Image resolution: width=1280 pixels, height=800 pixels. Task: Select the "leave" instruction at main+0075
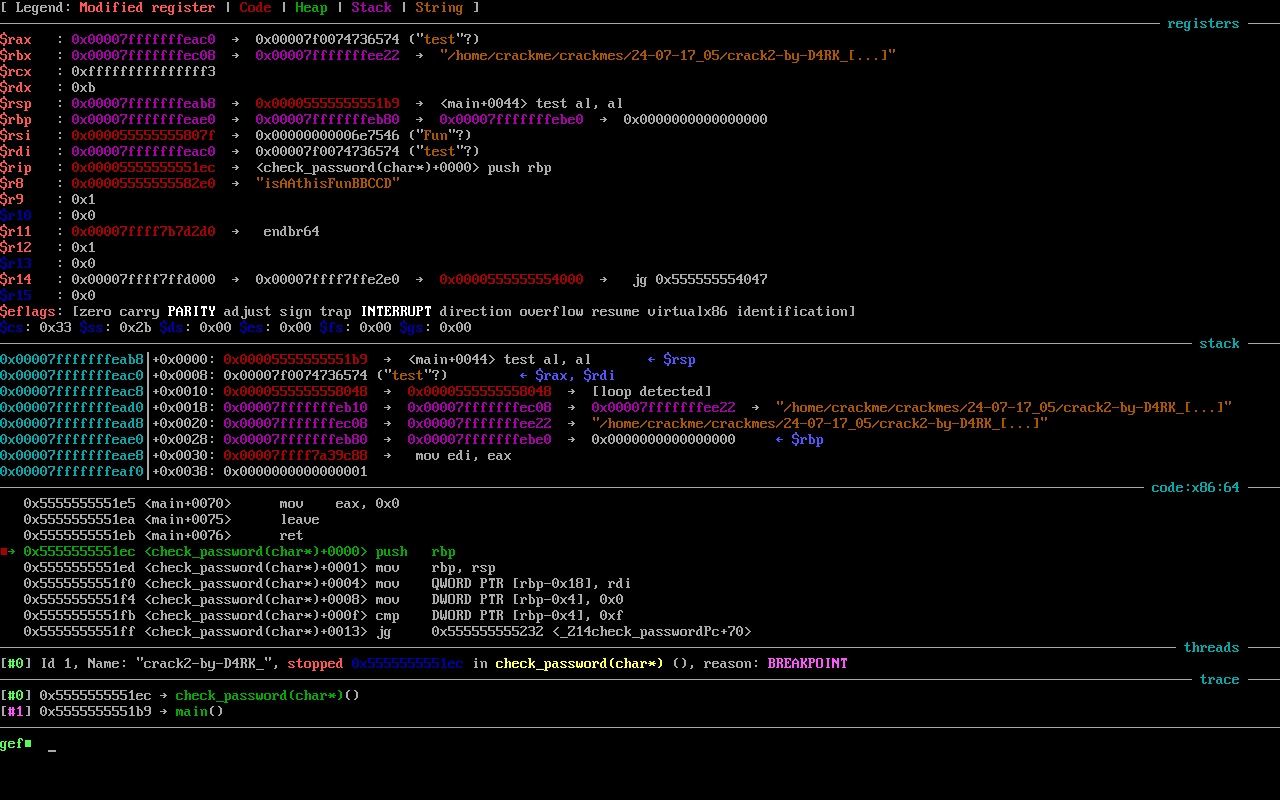point(299,520)
